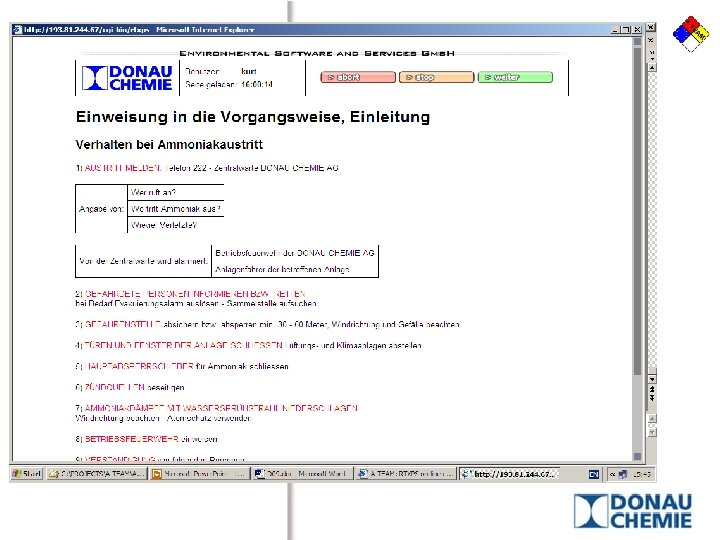Click the Benutzer kurt label
The image size is (720, 540).
point(220,71)
